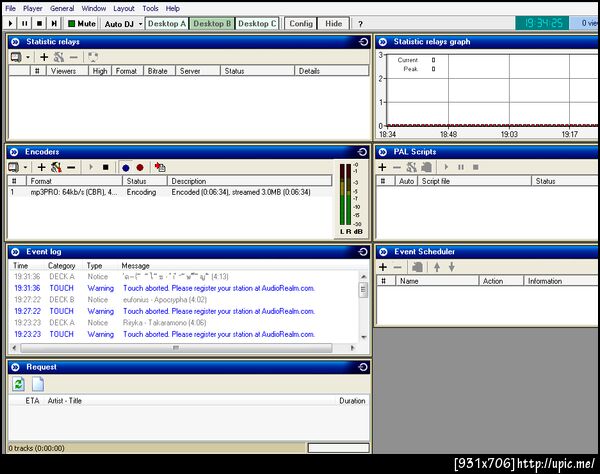
Task: Switch to Desktop C
Action: tap(257, 24)
